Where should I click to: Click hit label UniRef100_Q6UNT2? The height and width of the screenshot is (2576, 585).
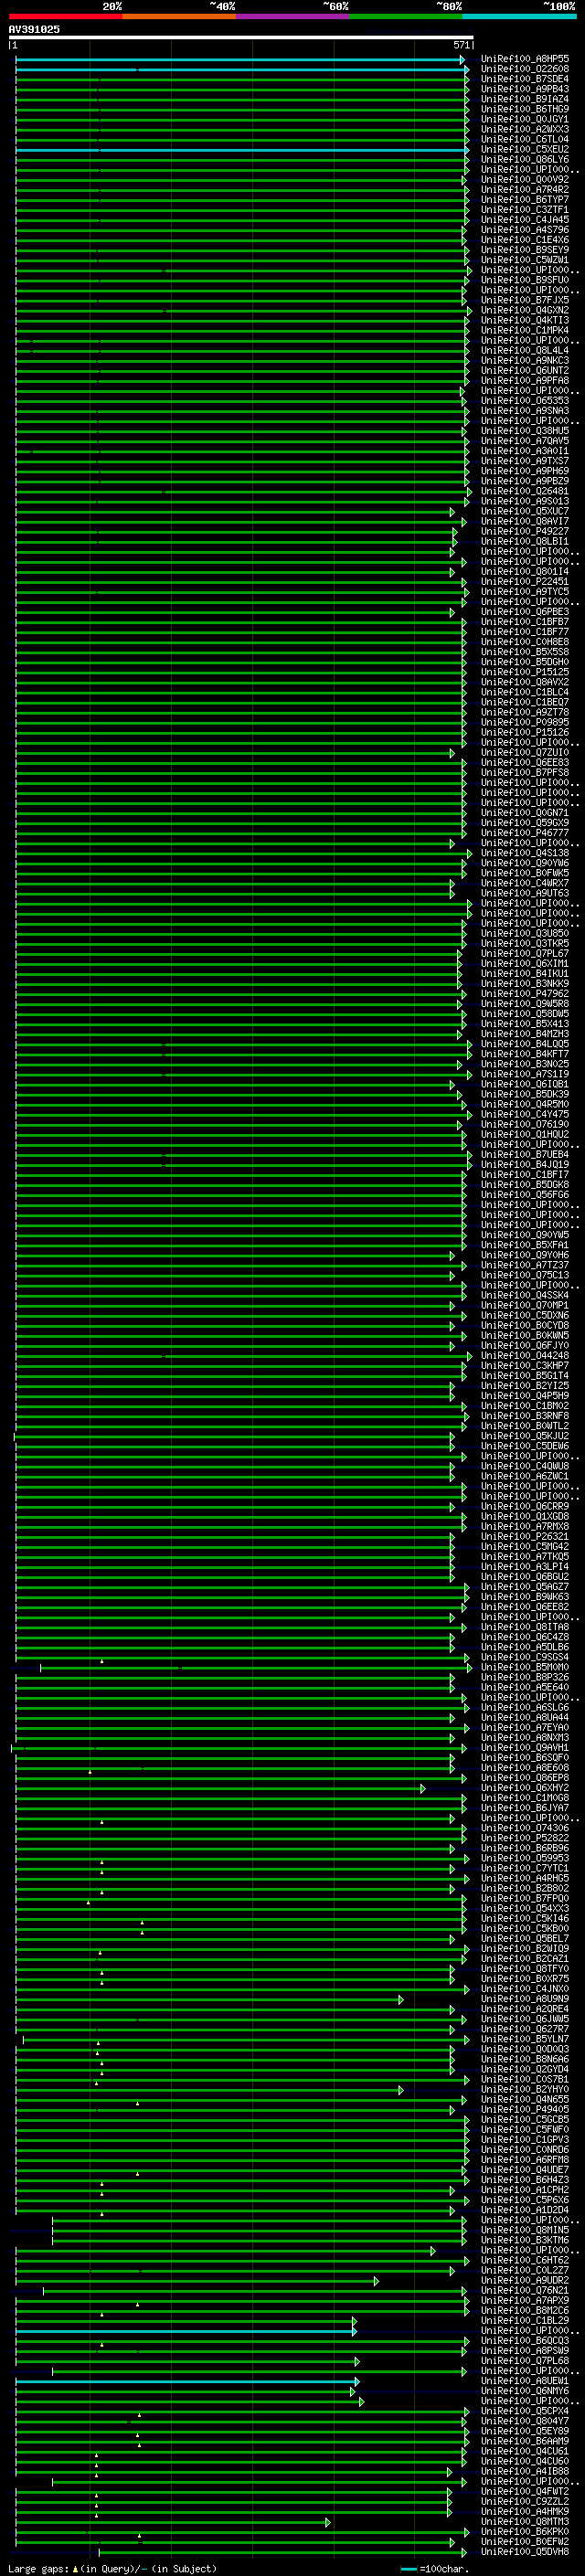point(525,370)
